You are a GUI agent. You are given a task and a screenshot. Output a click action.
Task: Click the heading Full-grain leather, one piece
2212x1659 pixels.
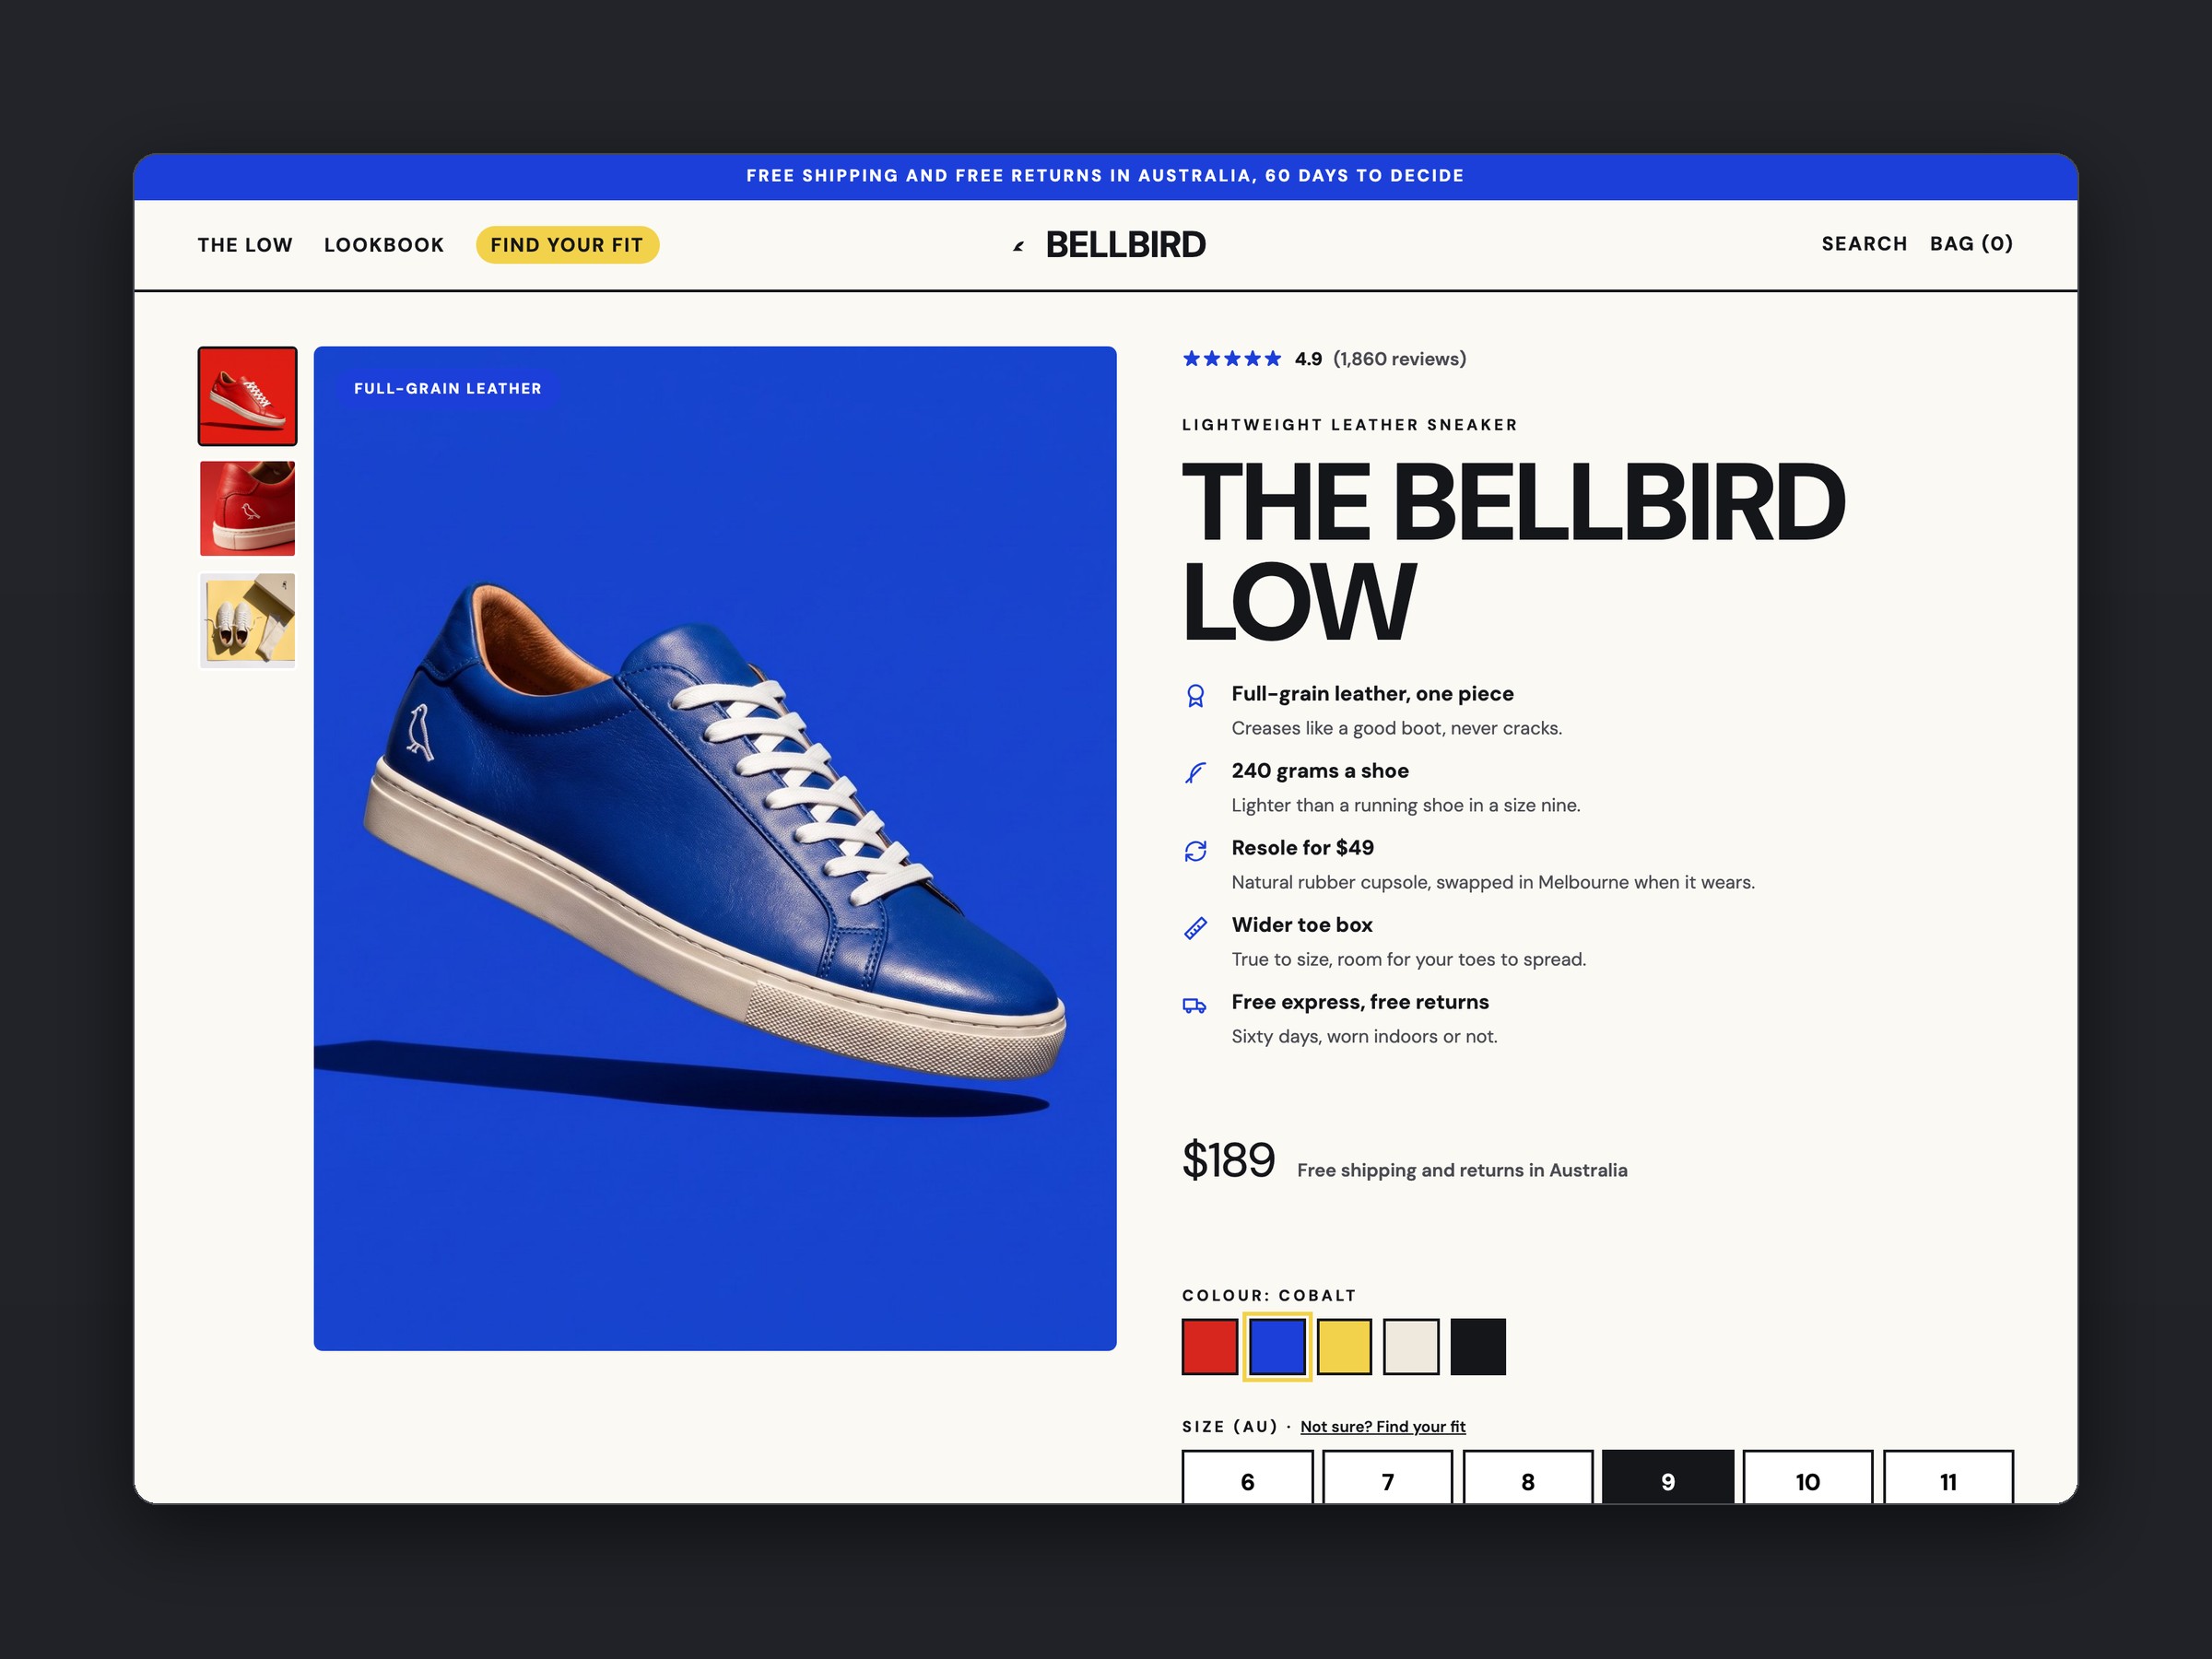1372,694
